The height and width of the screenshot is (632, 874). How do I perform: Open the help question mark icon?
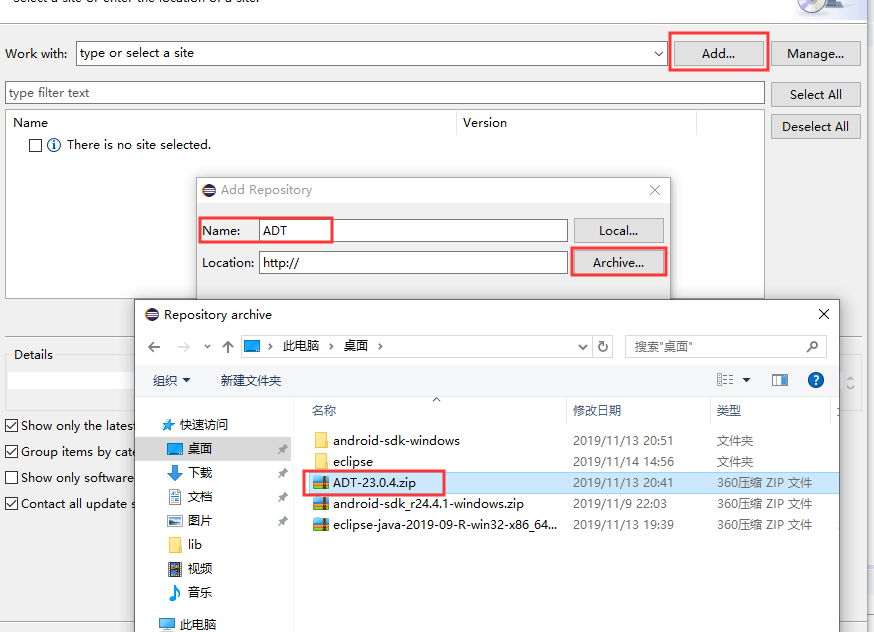[x=815, y=380]
